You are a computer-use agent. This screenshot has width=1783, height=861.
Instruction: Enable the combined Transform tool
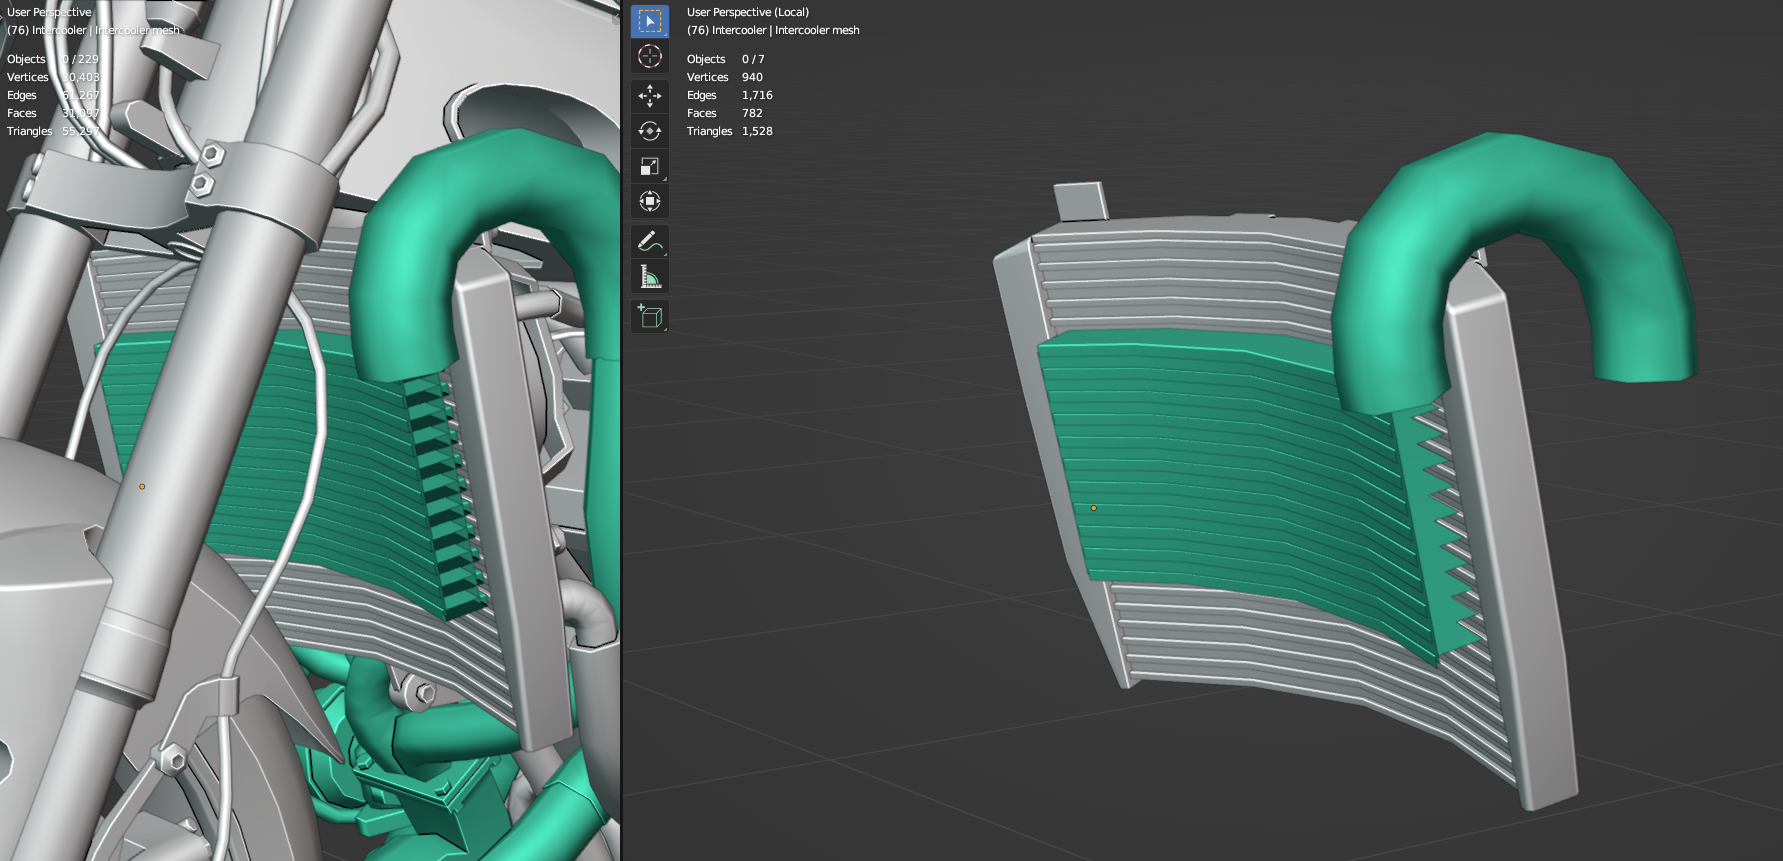tap(649, 201)
